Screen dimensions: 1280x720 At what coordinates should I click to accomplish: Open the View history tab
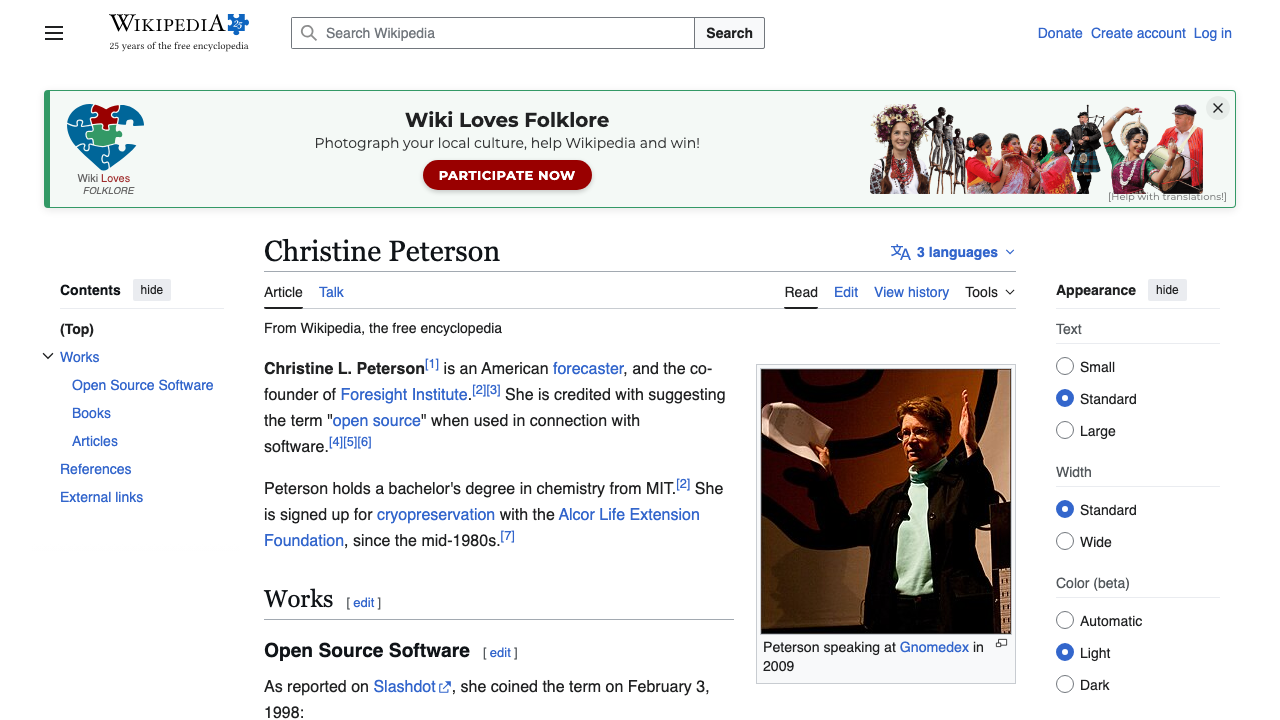click(x=911, y=292)
